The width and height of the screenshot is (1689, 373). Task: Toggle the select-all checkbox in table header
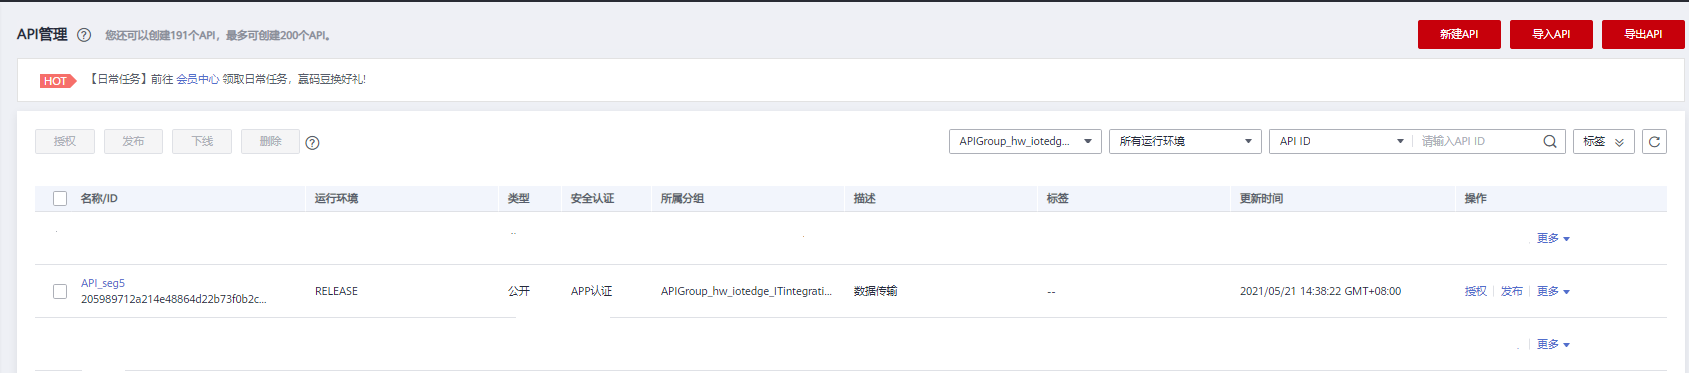click(60, 199)
